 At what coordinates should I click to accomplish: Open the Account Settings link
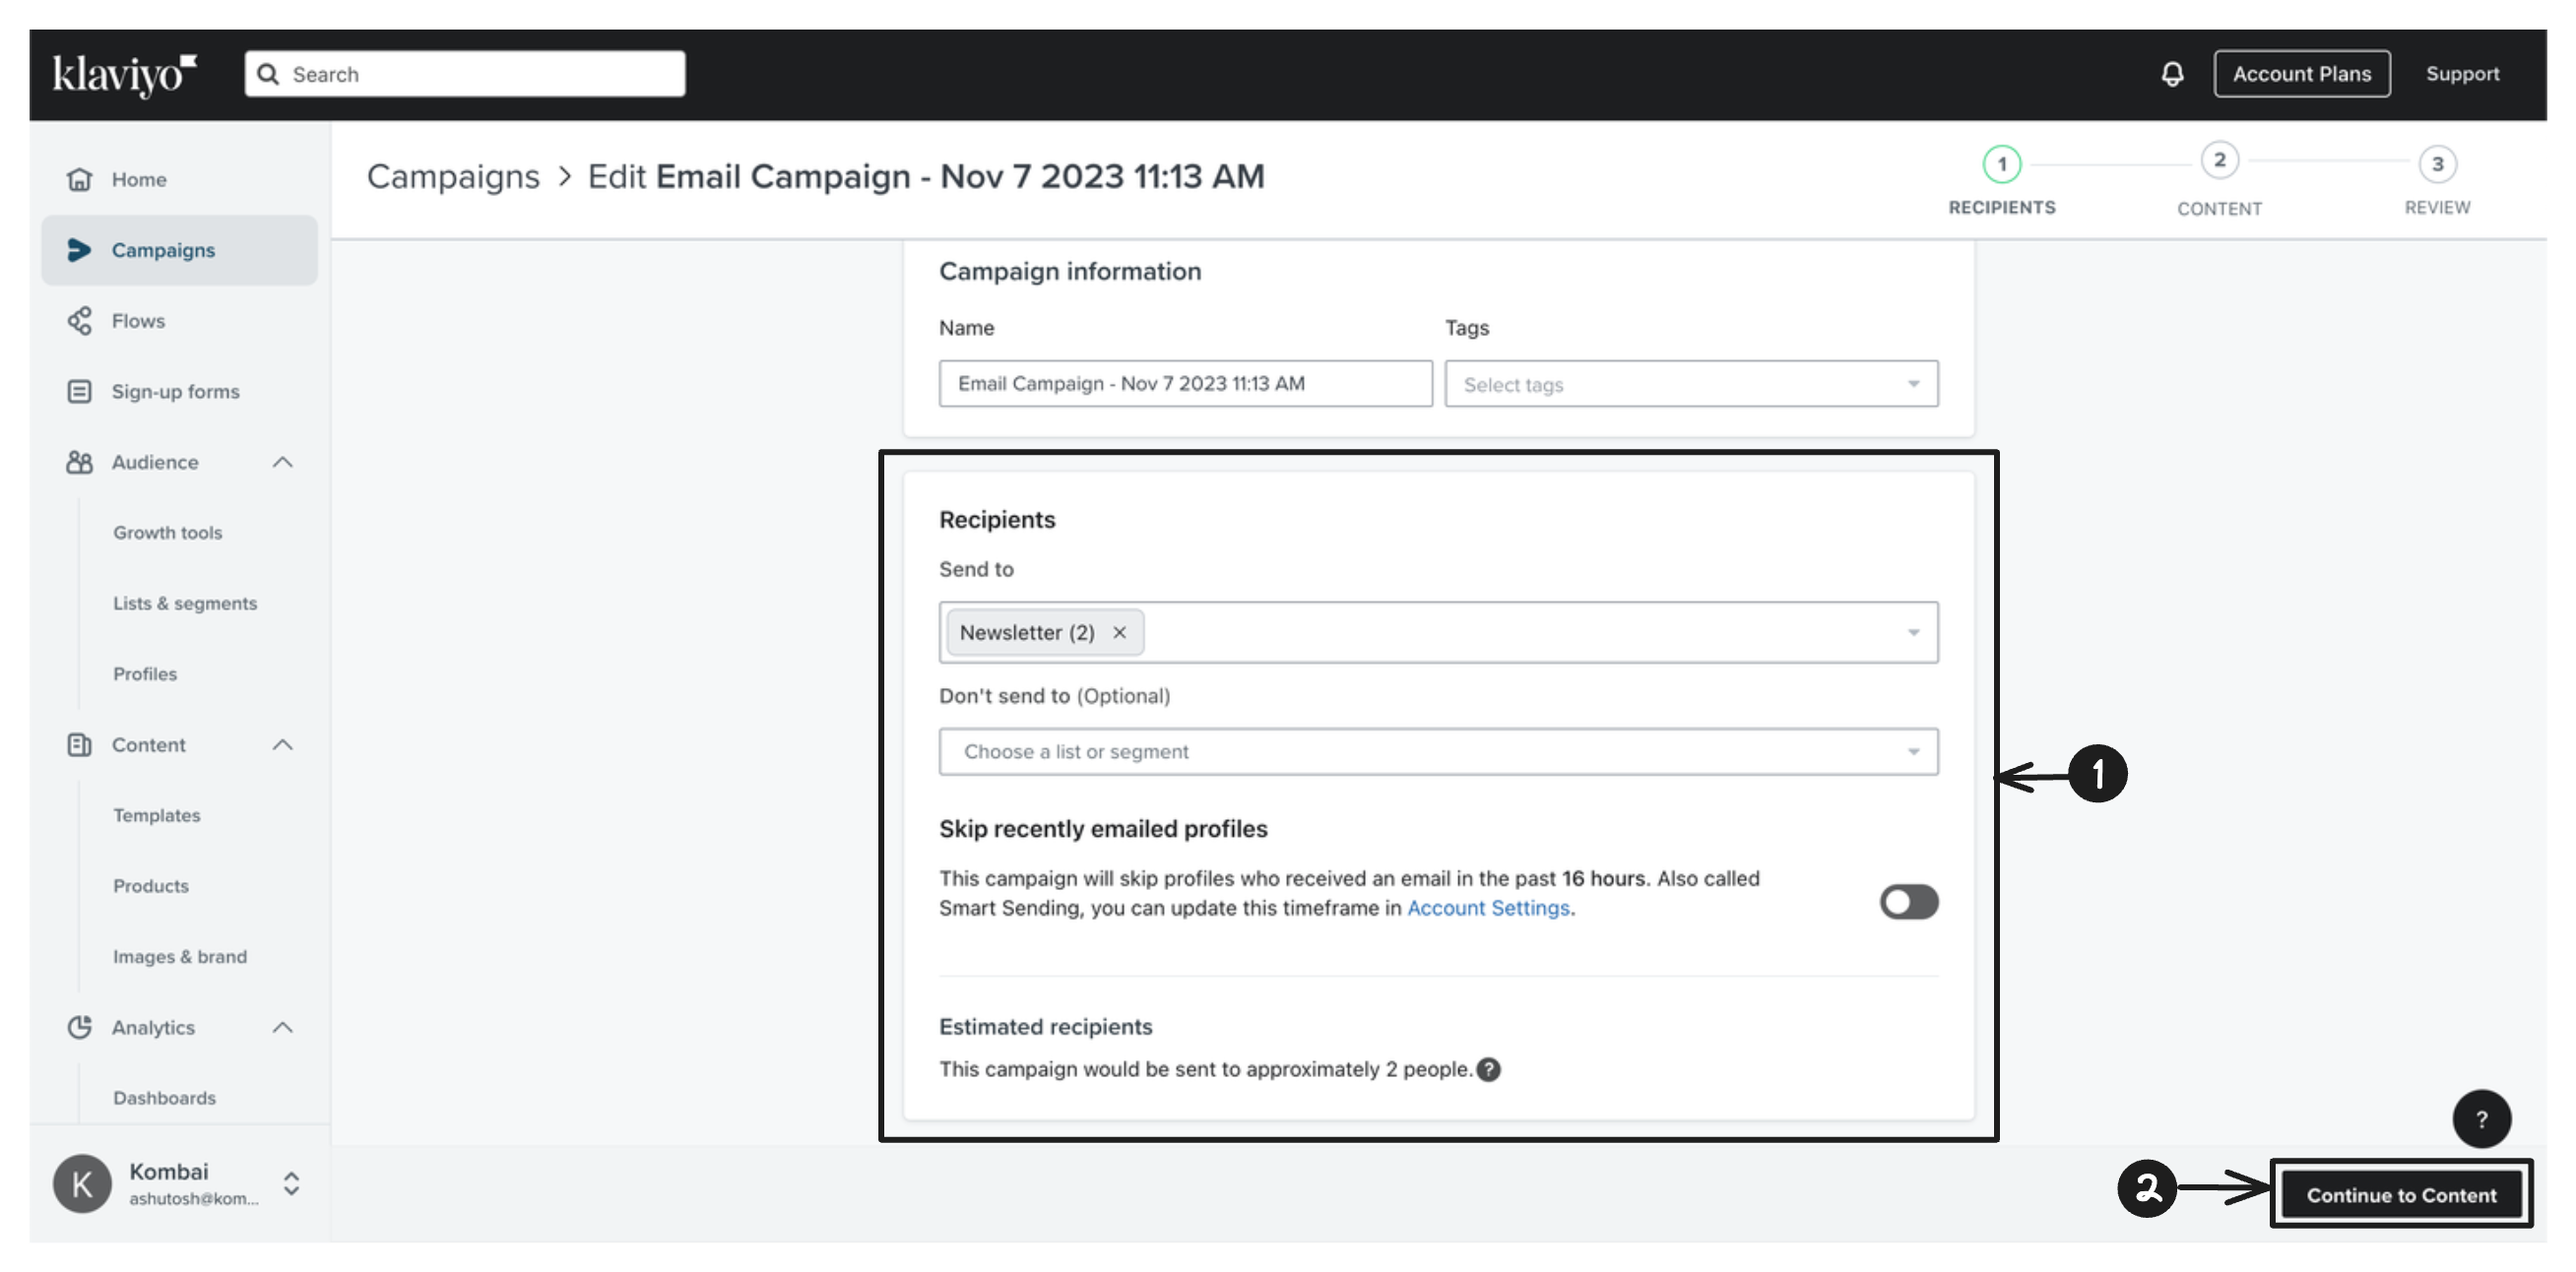click(1488, 907)
